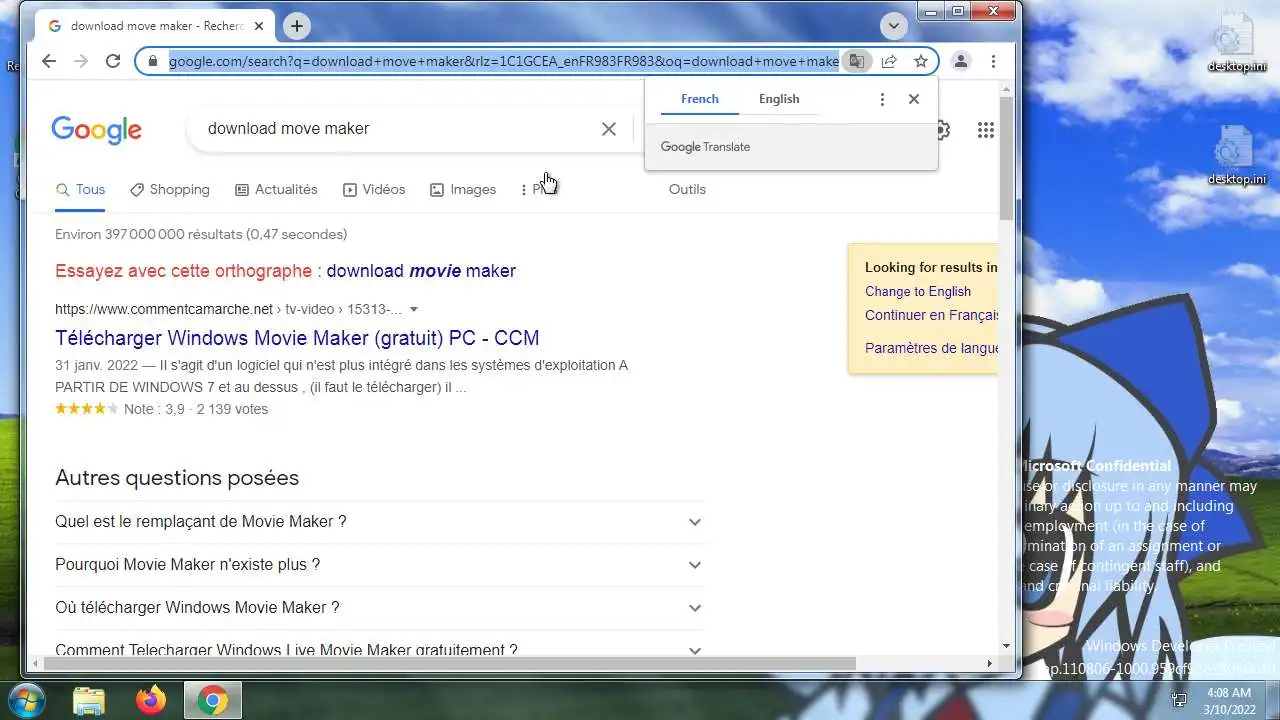Click Change to English link
Screen dimensions: 1280x720
(918, 291)
